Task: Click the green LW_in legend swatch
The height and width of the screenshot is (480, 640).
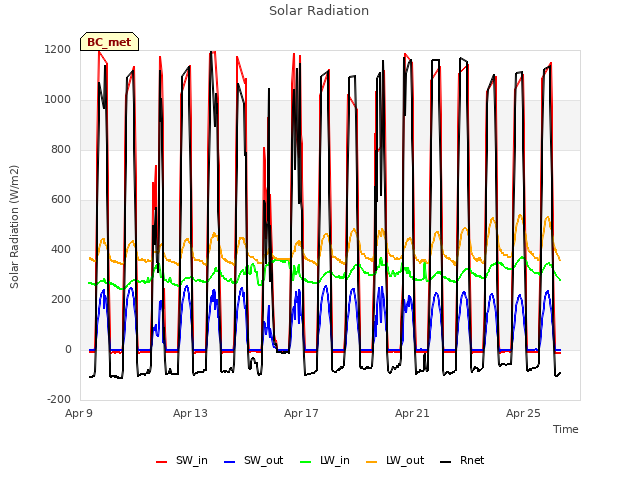Action: point(306,462)
